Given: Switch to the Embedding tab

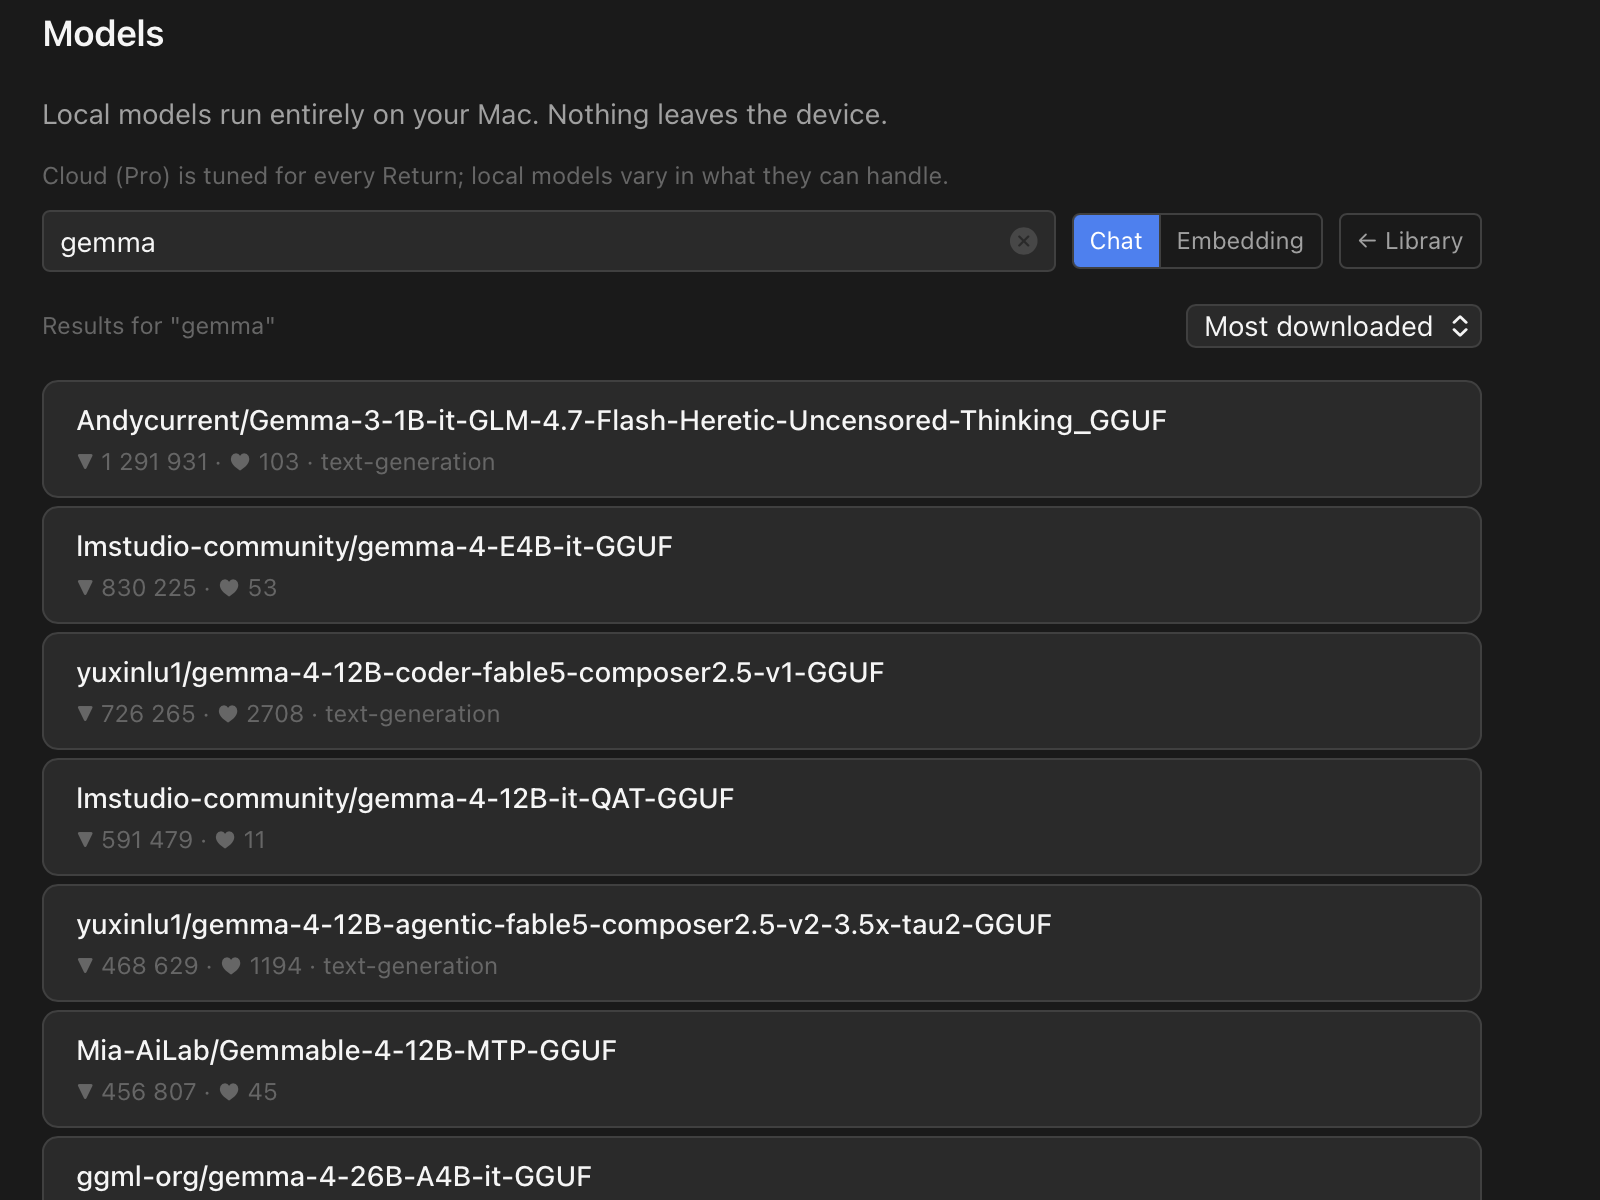Looking at the screenshot, I should (1240, 241).
